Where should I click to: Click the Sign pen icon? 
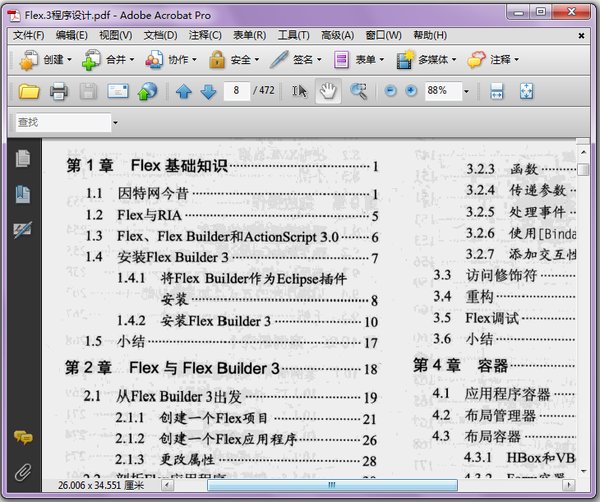tap(279, 60)
